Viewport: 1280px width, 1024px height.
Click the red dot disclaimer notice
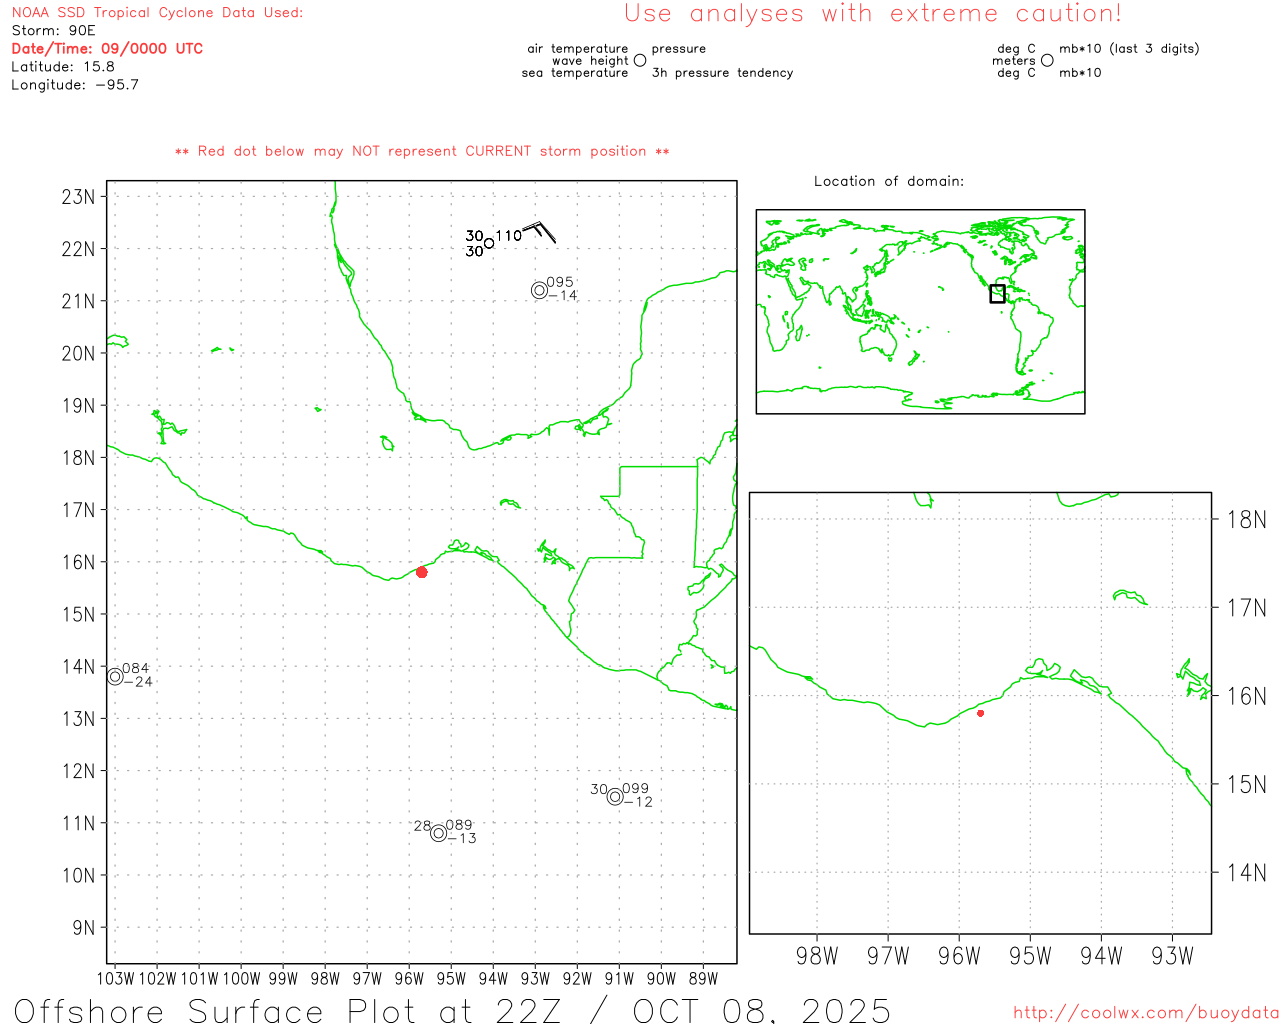[422, 151]
